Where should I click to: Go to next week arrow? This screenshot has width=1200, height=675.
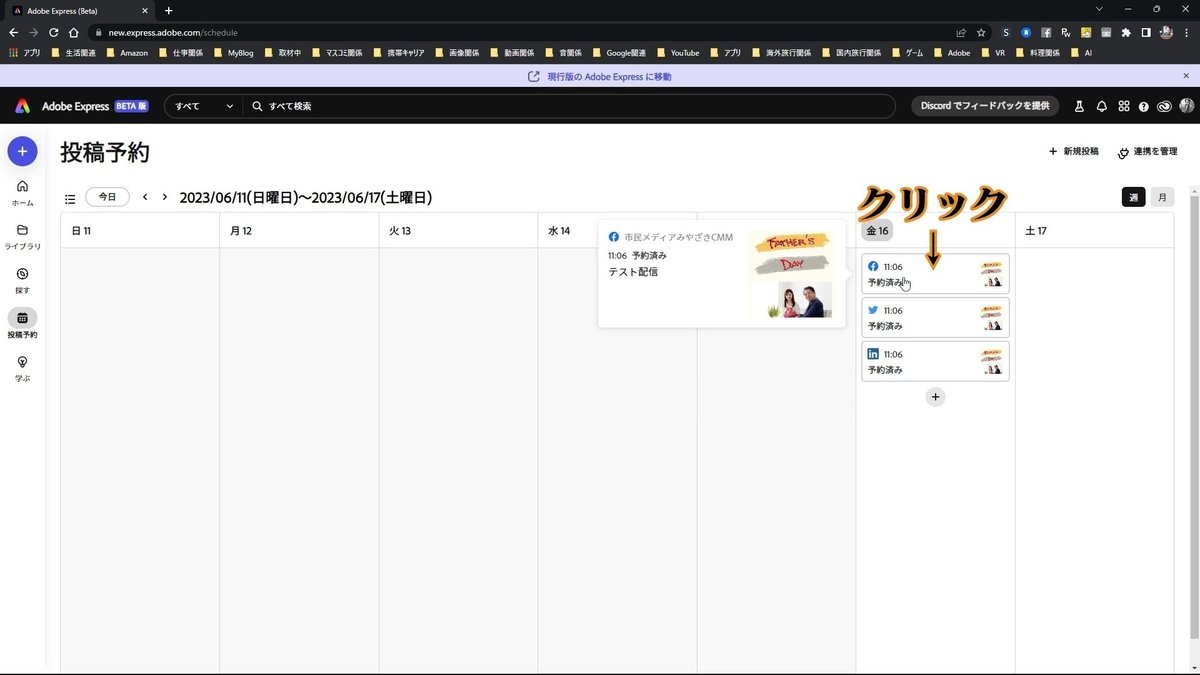[x=165, y=197]
